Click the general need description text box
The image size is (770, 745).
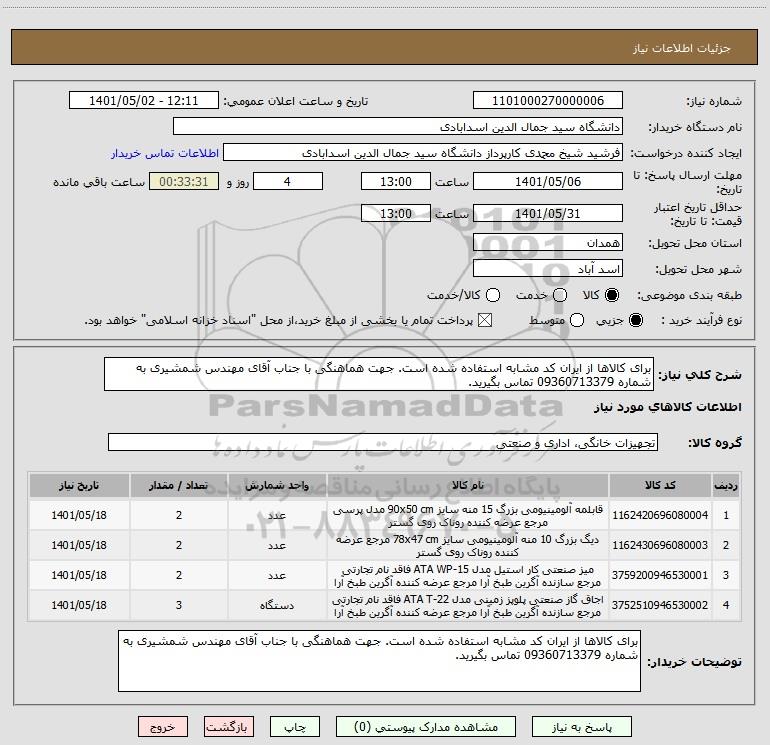379,375
